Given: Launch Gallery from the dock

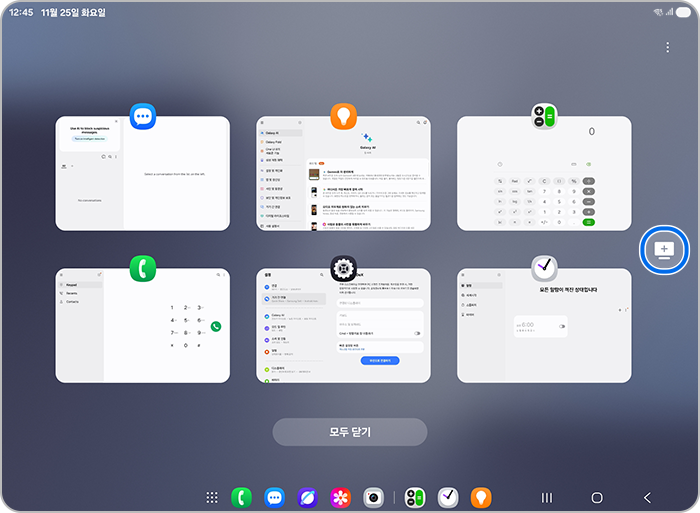Looking at the screenshot, I should (x=341, y=497).
